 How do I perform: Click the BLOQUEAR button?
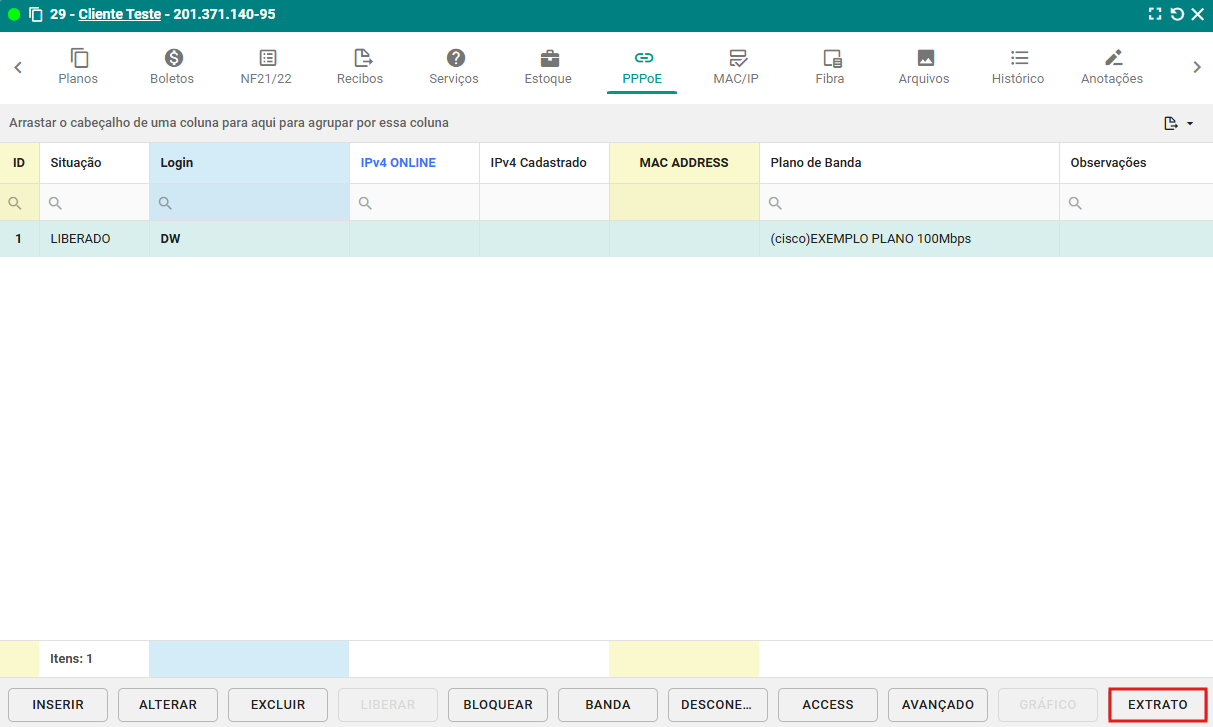(x=498, y=705)
